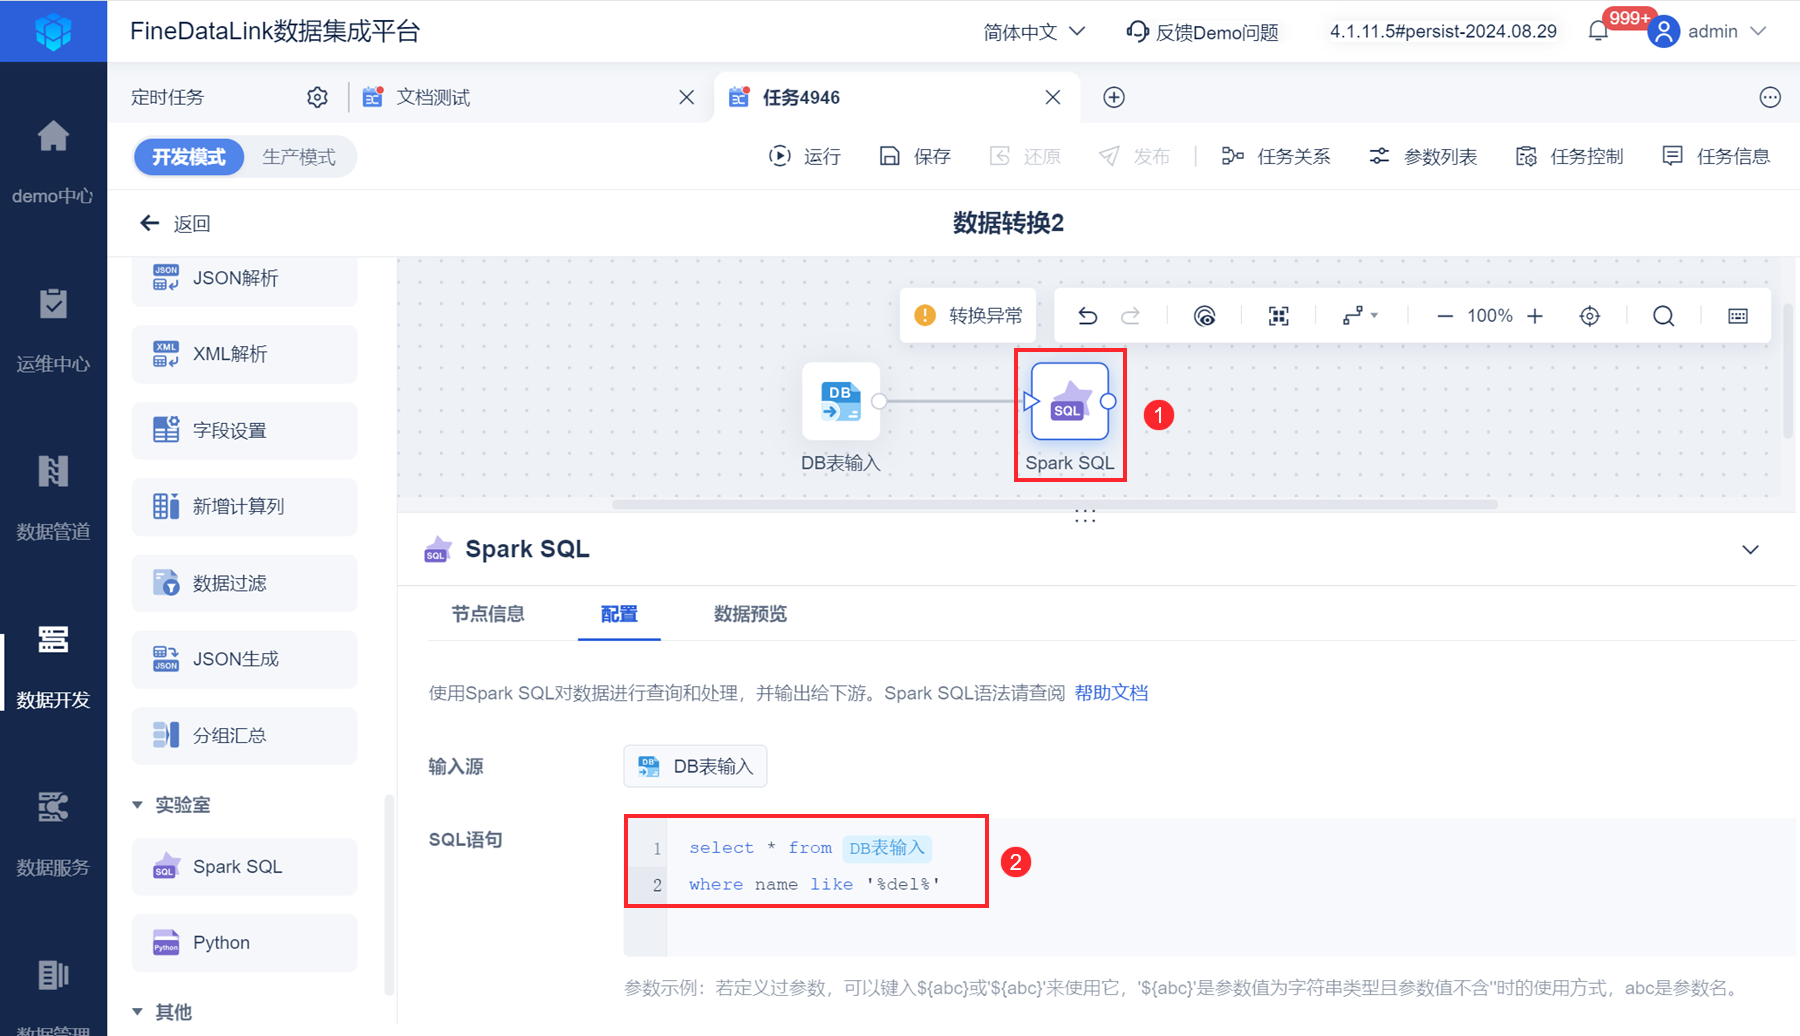Close the 文档测试 tab
This screenshot has height=1036, width=1800.
[686, 97]
